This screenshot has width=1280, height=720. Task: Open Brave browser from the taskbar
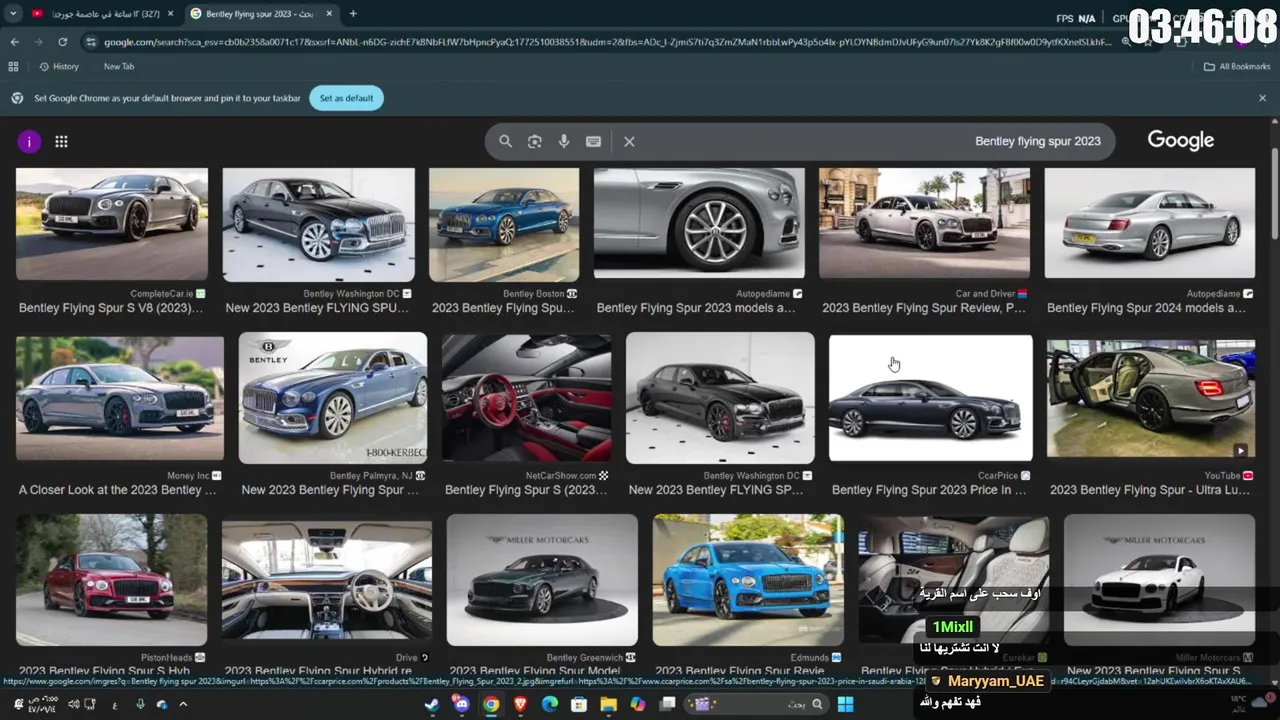point(520,704)
